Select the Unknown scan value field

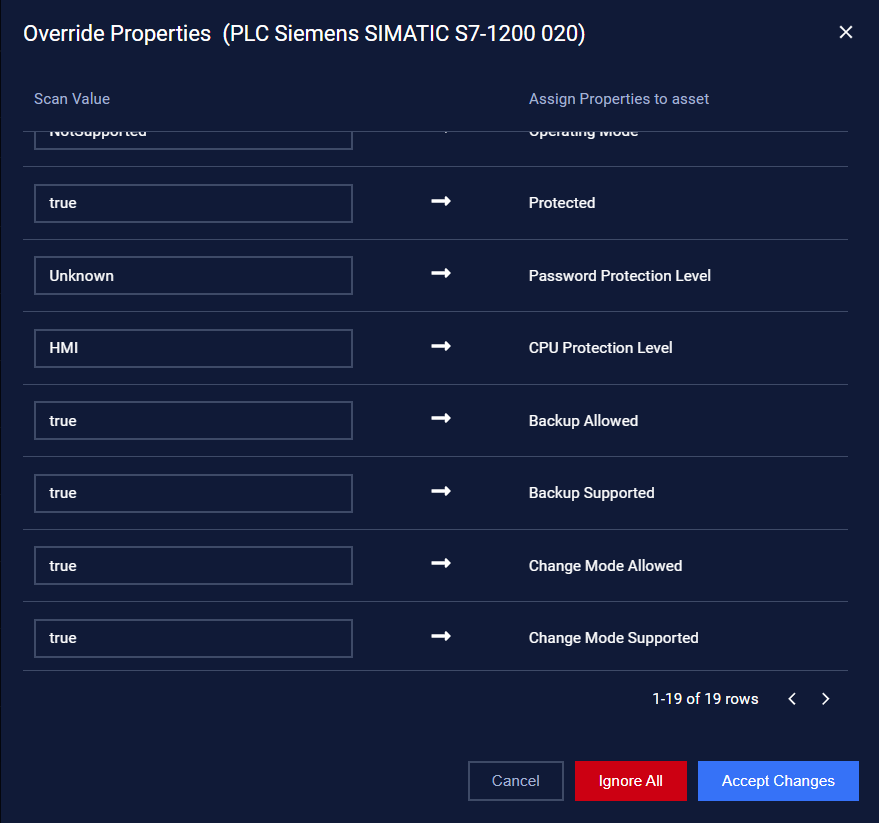(x=193, y=276)
